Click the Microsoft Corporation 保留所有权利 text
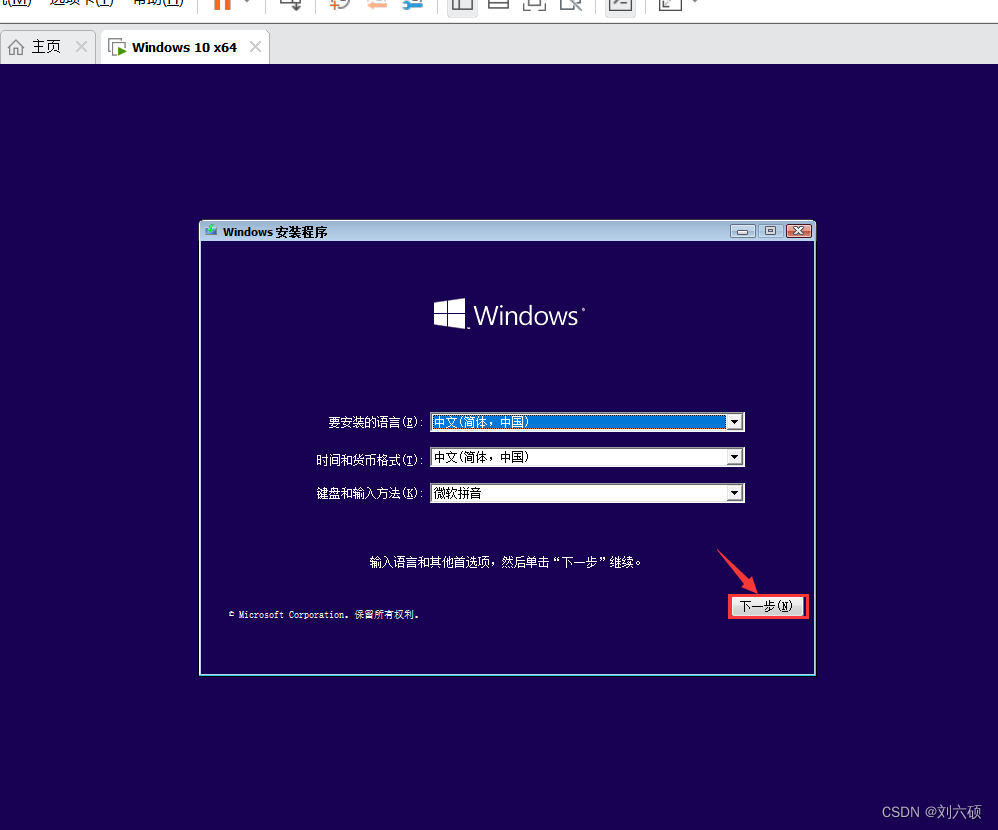Image resolution: width=998 pixels, height=830 pixels. click(x=323, y=614)
